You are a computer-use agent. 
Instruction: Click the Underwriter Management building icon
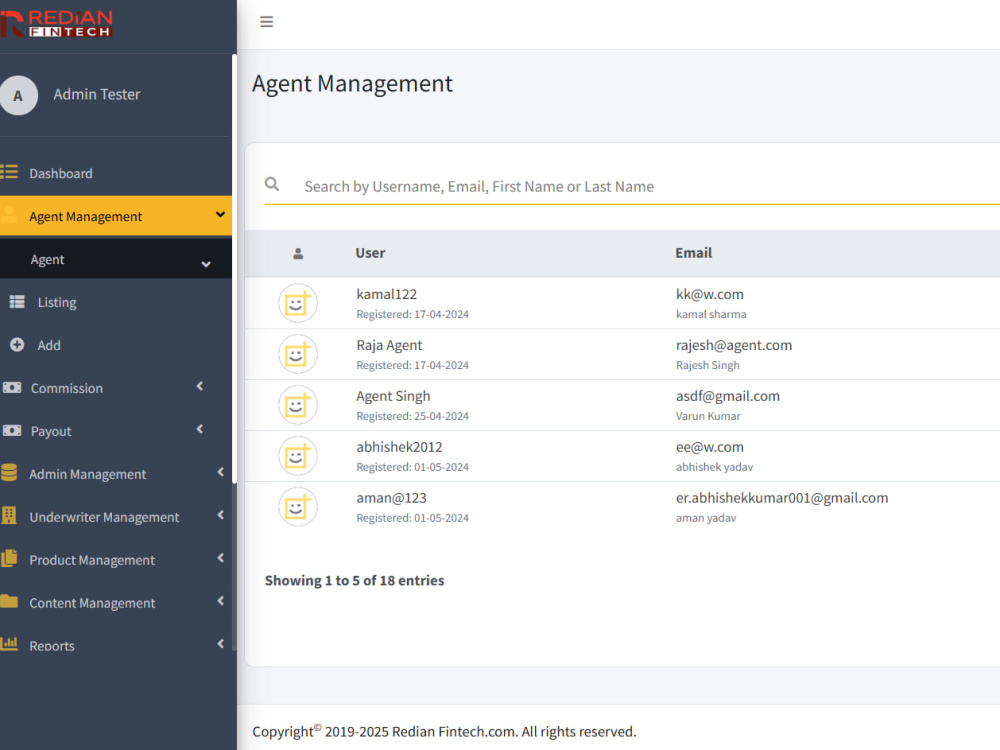click(9, 515)
